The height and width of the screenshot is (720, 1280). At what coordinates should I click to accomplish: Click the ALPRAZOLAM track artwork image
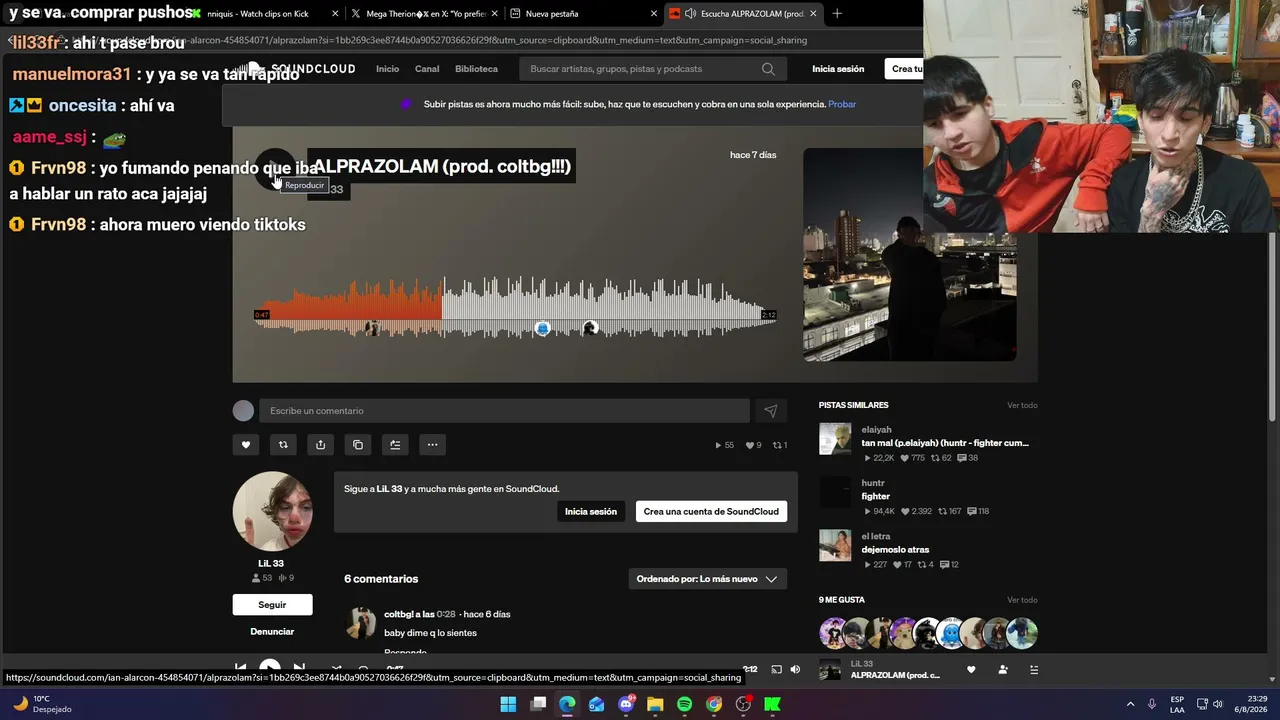909,255
